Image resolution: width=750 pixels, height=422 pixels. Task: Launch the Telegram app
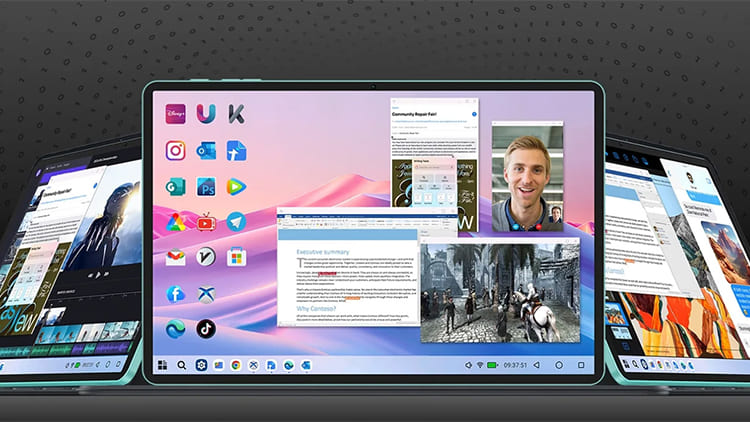pyautogui.click(x=236, y=221)
